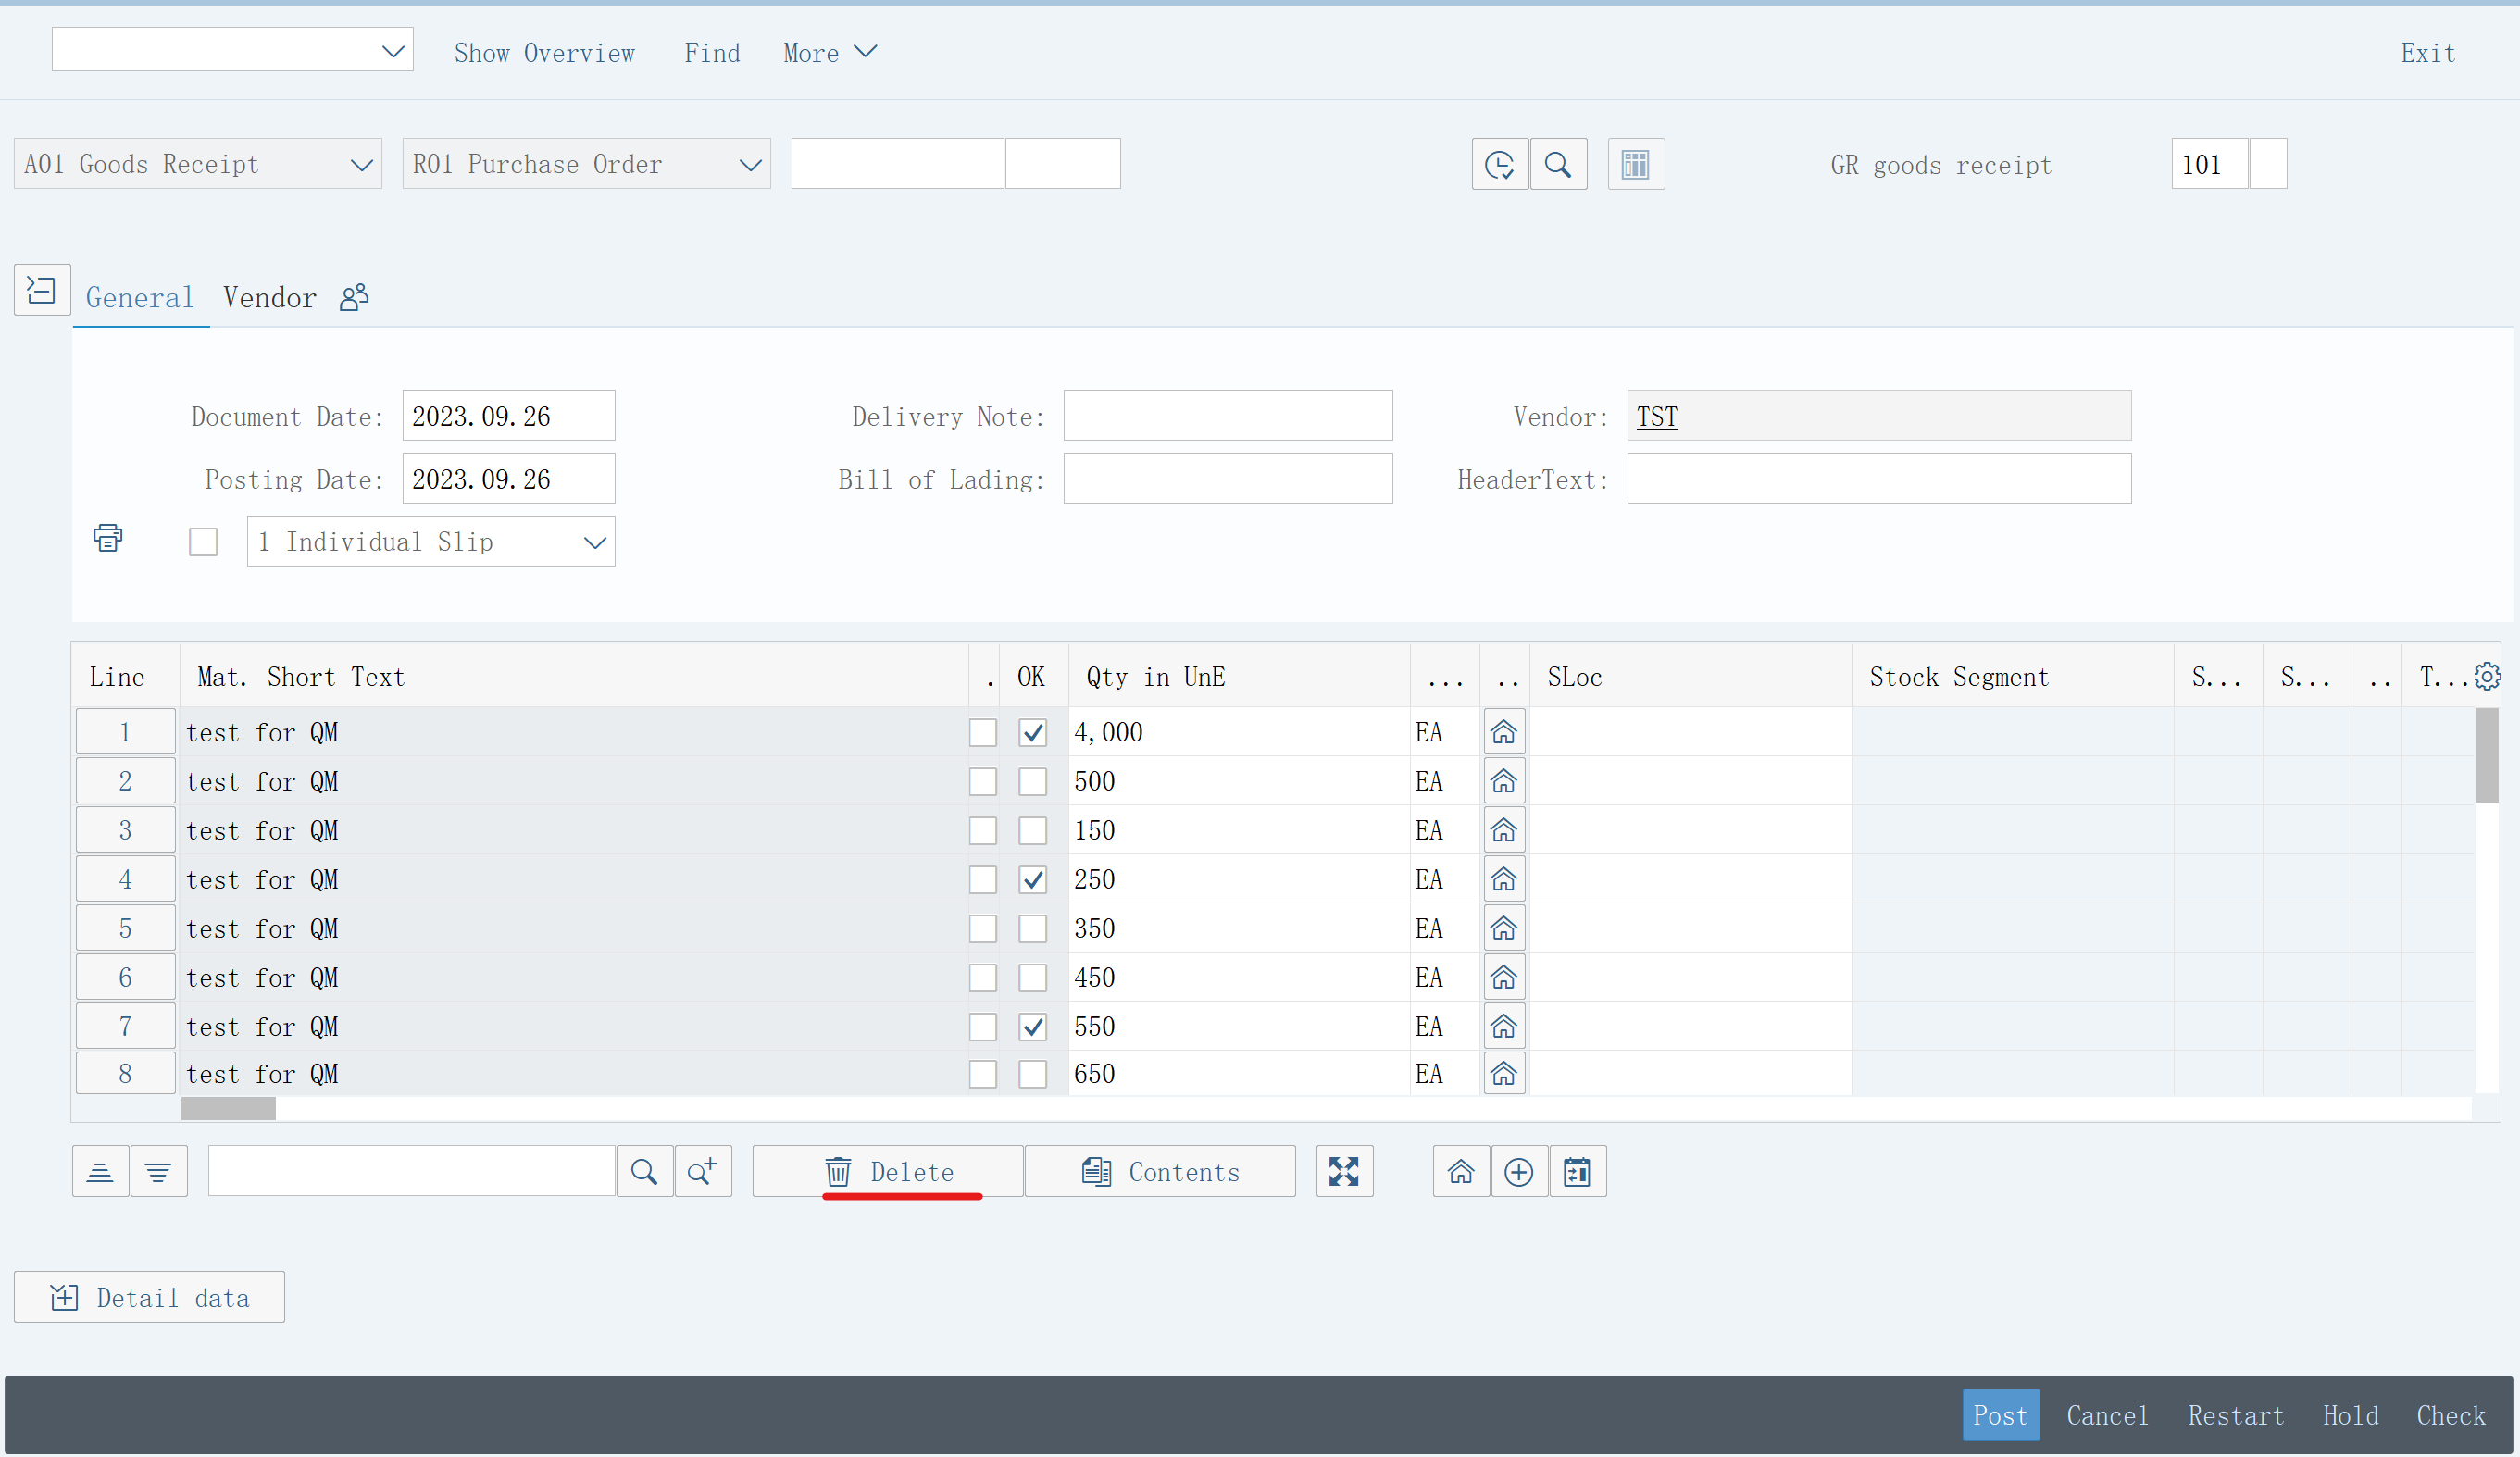Click the Delete button
2520x1457 pixels.
pos(888,1171)
